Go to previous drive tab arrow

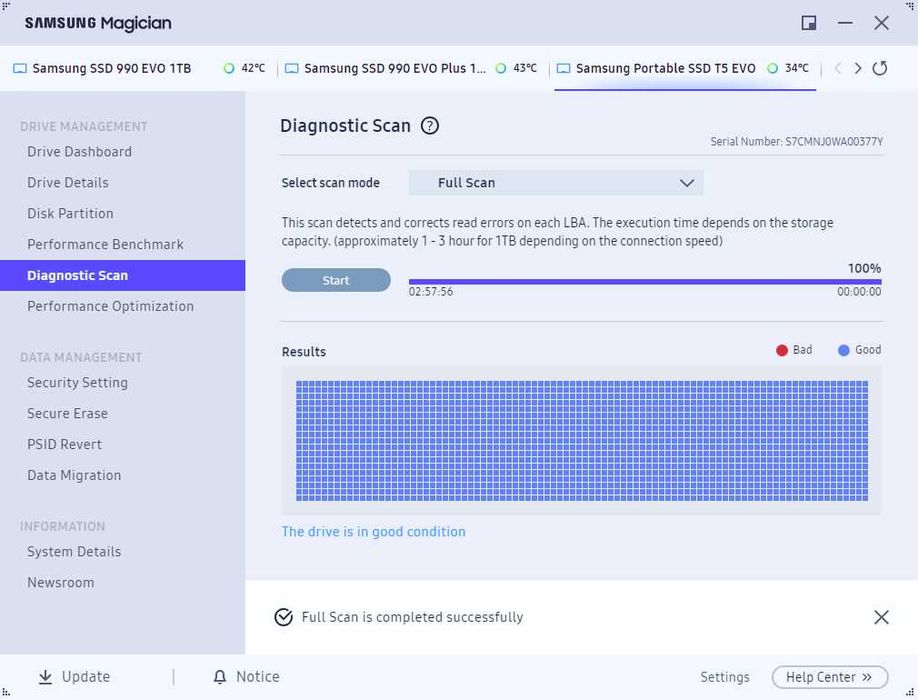pyautogui.click(x=838, y=68)
